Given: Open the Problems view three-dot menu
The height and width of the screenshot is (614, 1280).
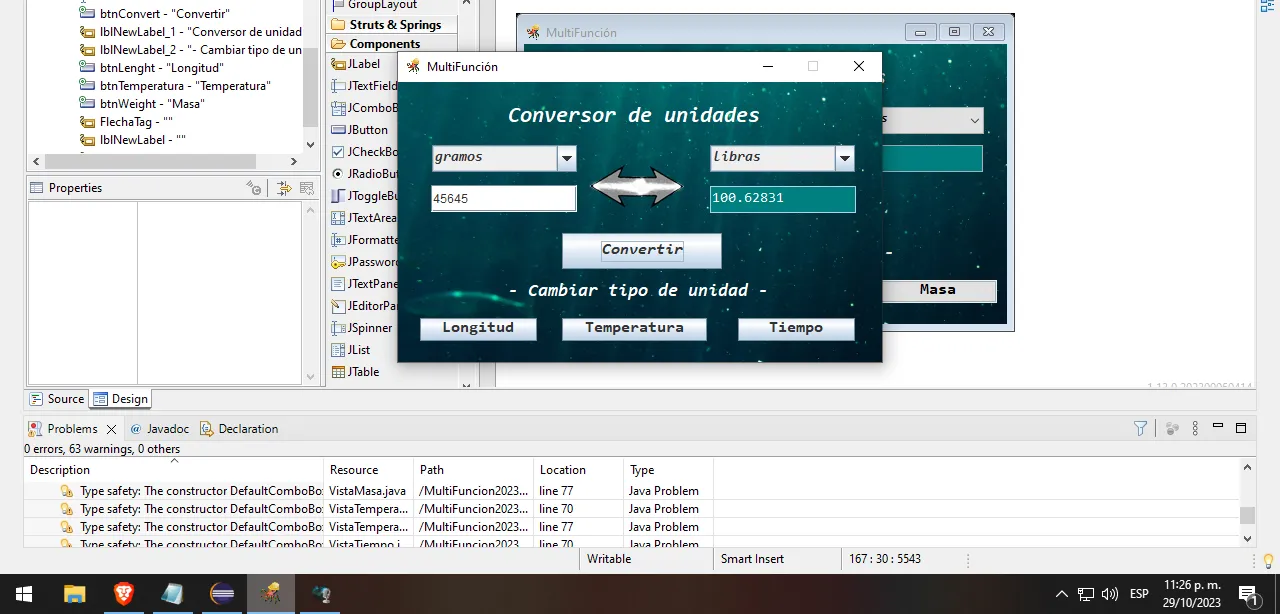Looking at the screenshot, I should pyautogui.click(x=1195, y=428).
